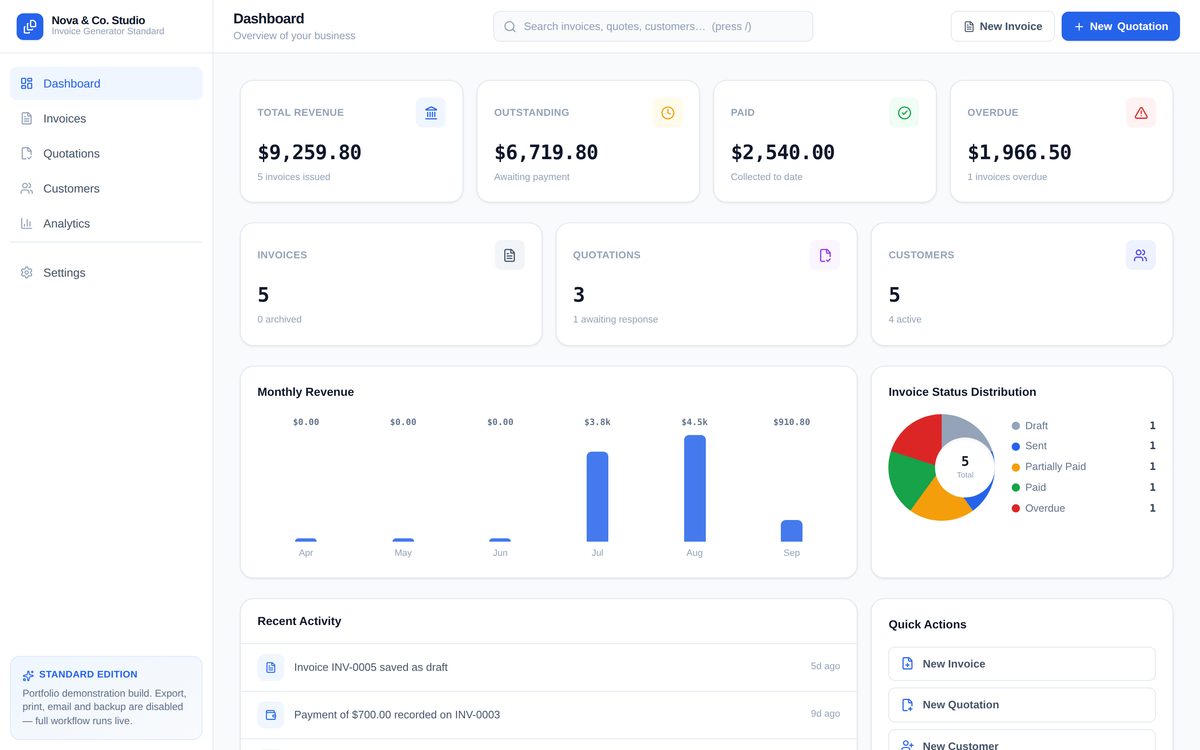Click the '1 invoices overdue' caption
1200x750 pixels.
tap(1007, 177)
